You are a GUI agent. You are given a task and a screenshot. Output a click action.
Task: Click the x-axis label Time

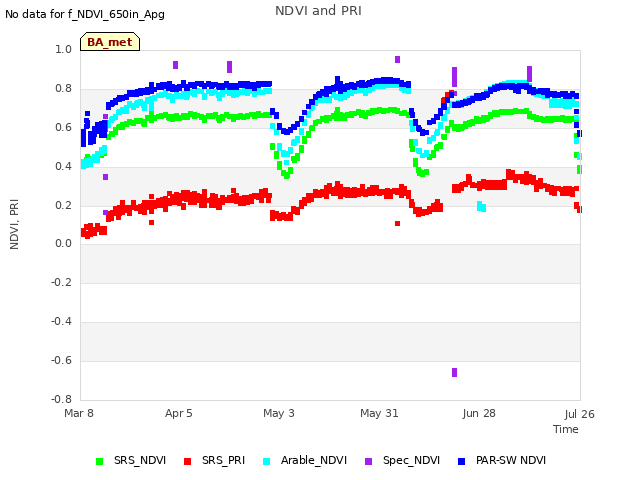[566, 429]
